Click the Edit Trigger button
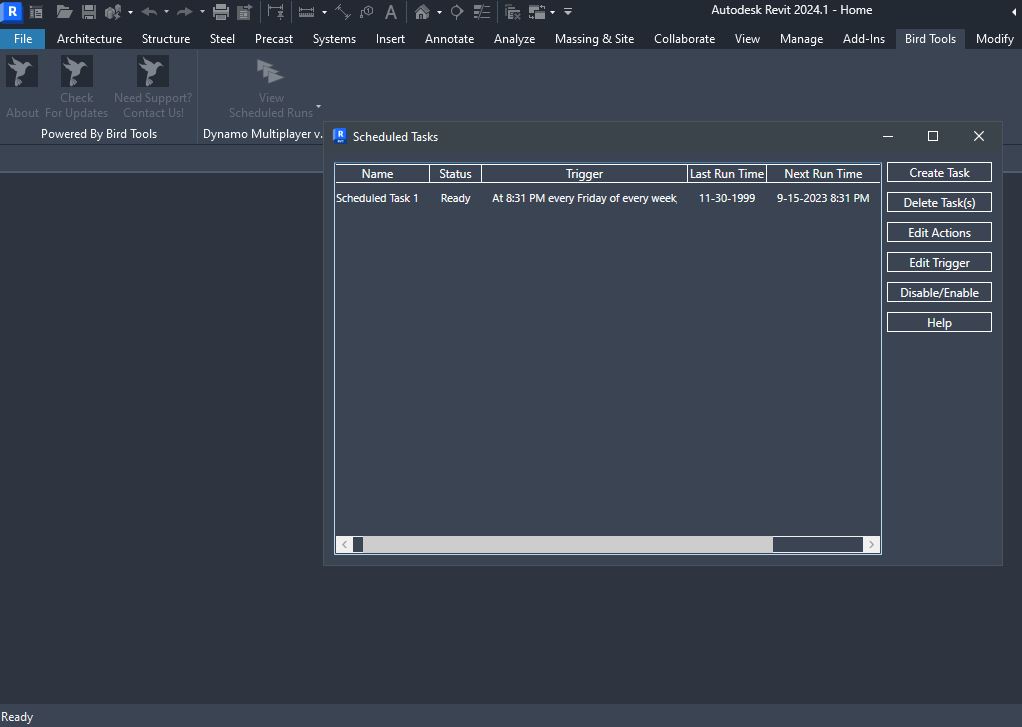The image size is (1022, 727). (939, 262)
